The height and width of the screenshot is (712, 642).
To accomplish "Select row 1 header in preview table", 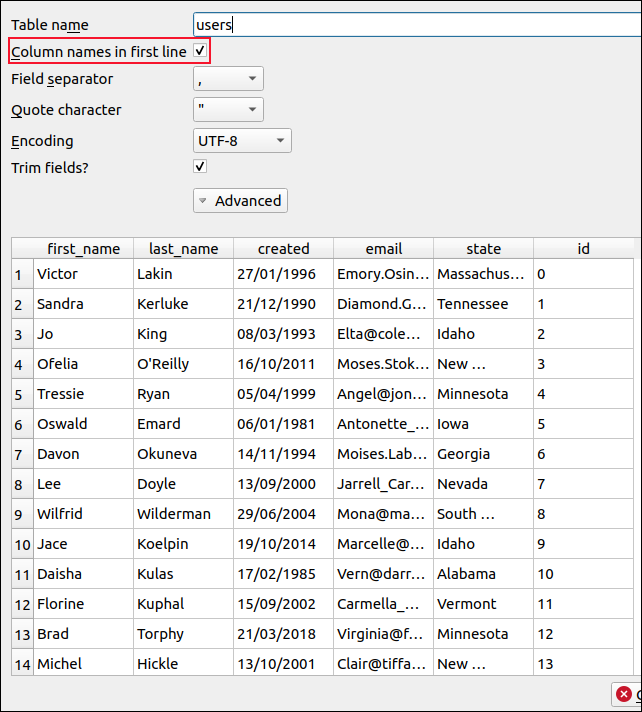I will point(21,274).
